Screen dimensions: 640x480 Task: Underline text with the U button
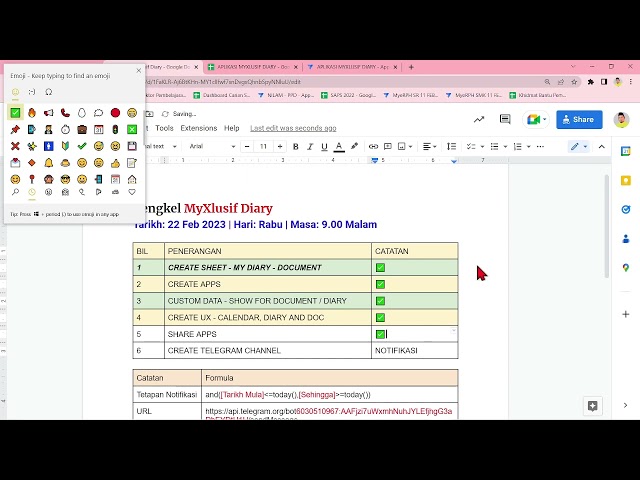pos(324,147)
